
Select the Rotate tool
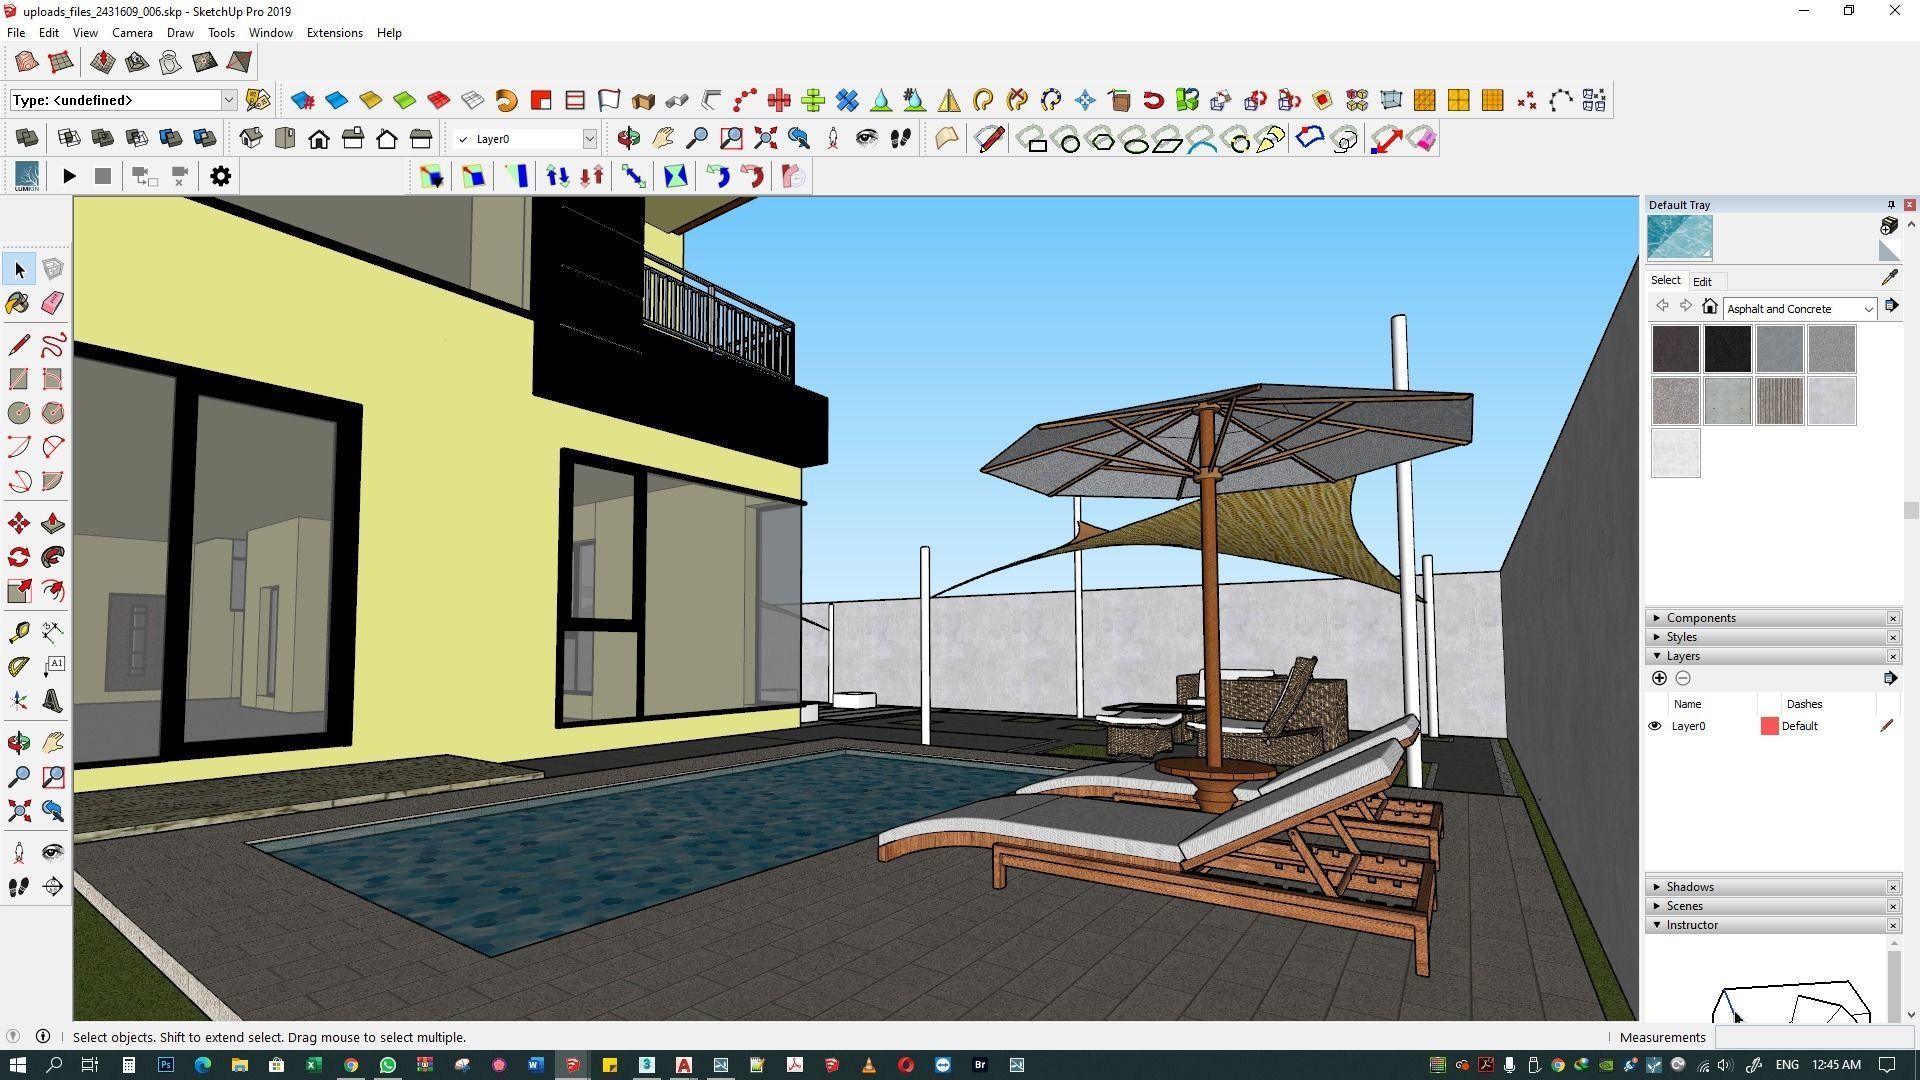click(18, 557)
